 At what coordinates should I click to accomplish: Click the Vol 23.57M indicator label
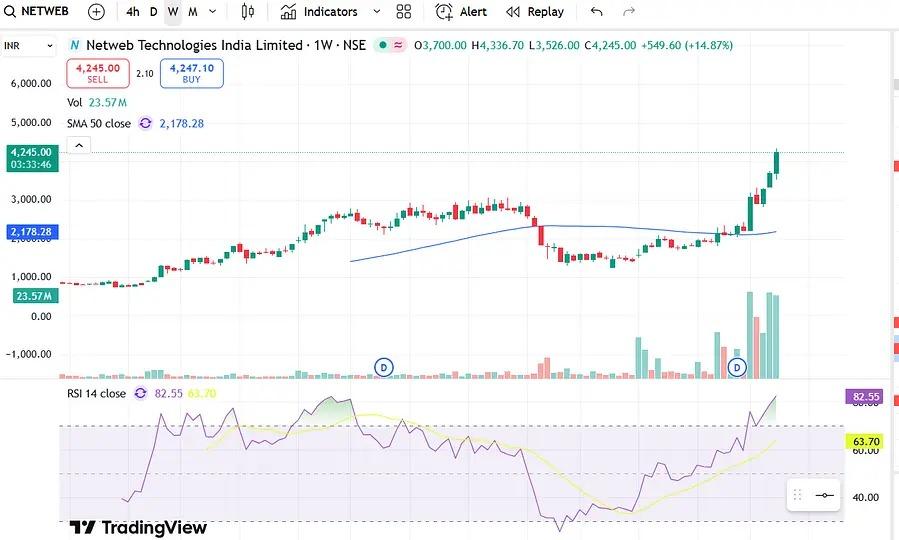[x=97, y=103]
